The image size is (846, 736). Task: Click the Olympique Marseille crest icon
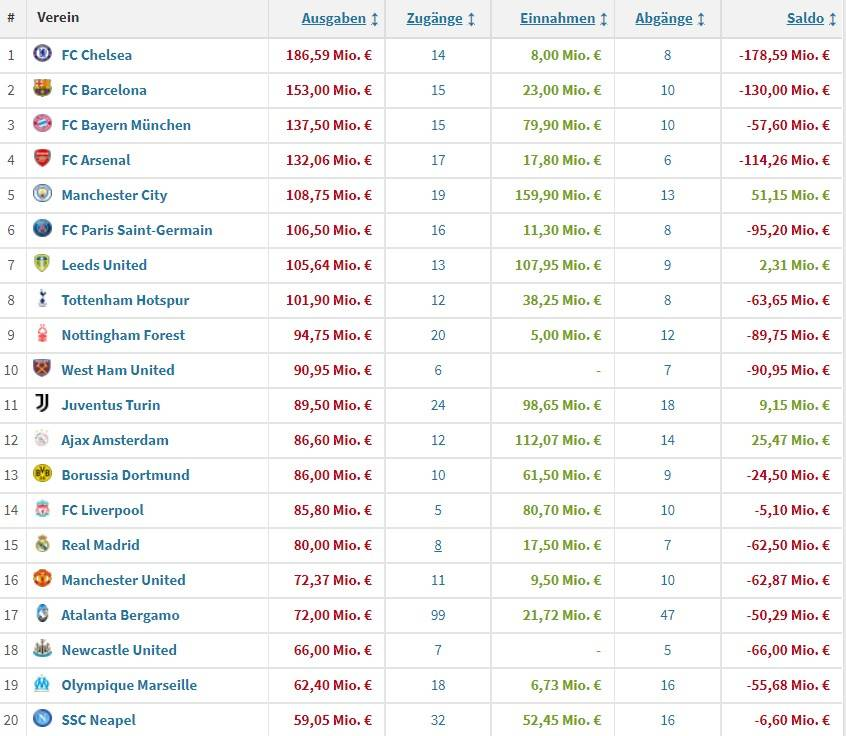42,683
